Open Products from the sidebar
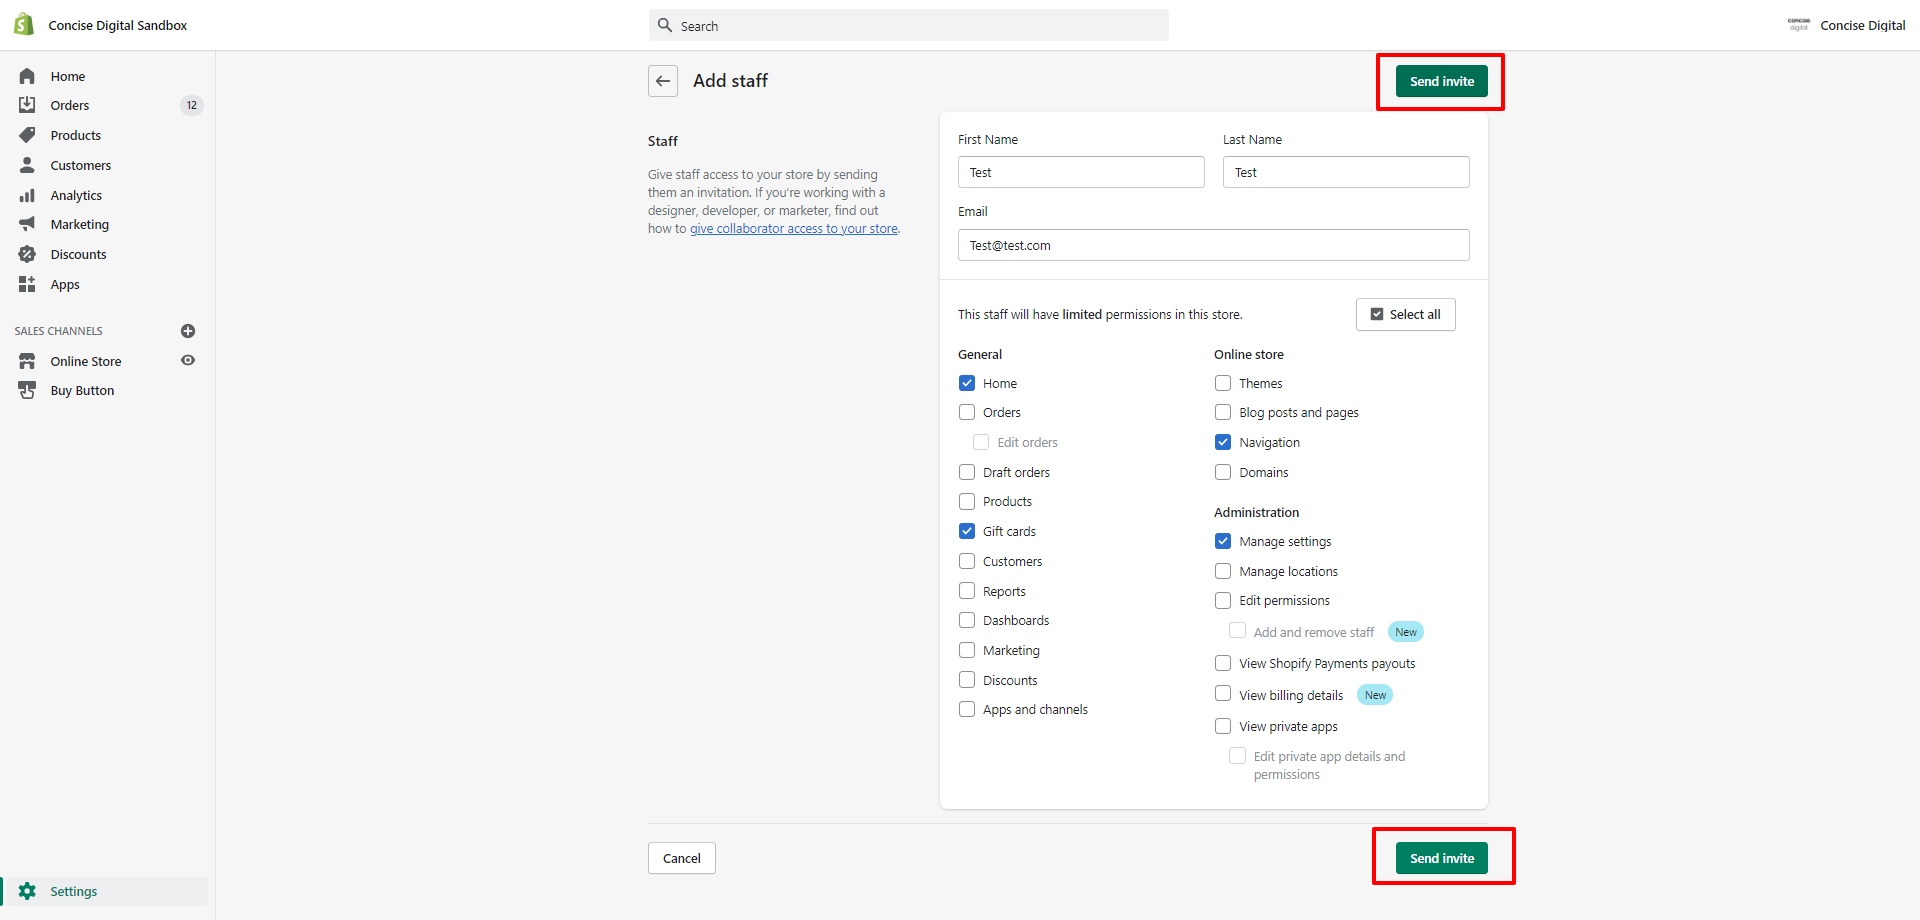Viewport: 1920px width, 920px height. pyautogui.click(x=75, y=135)
